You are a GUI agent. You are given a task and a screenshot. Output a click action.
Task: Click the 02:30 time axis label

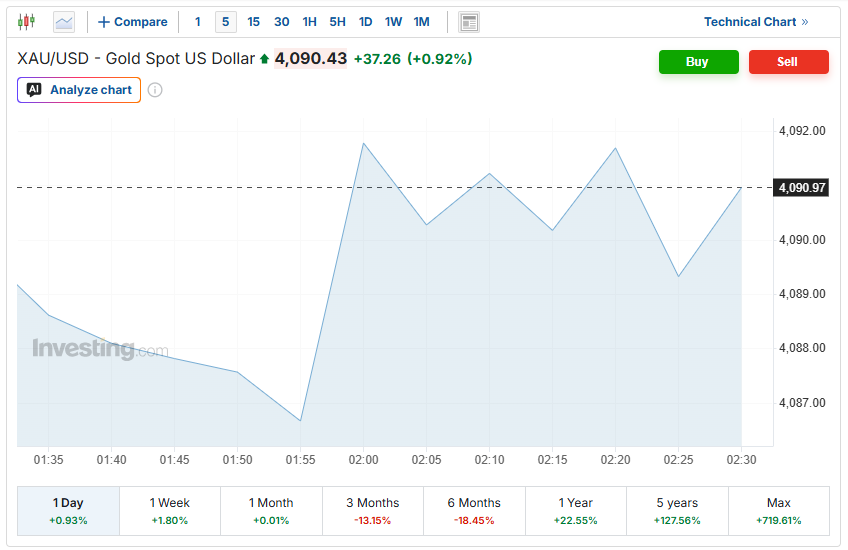tap(741, 460)
